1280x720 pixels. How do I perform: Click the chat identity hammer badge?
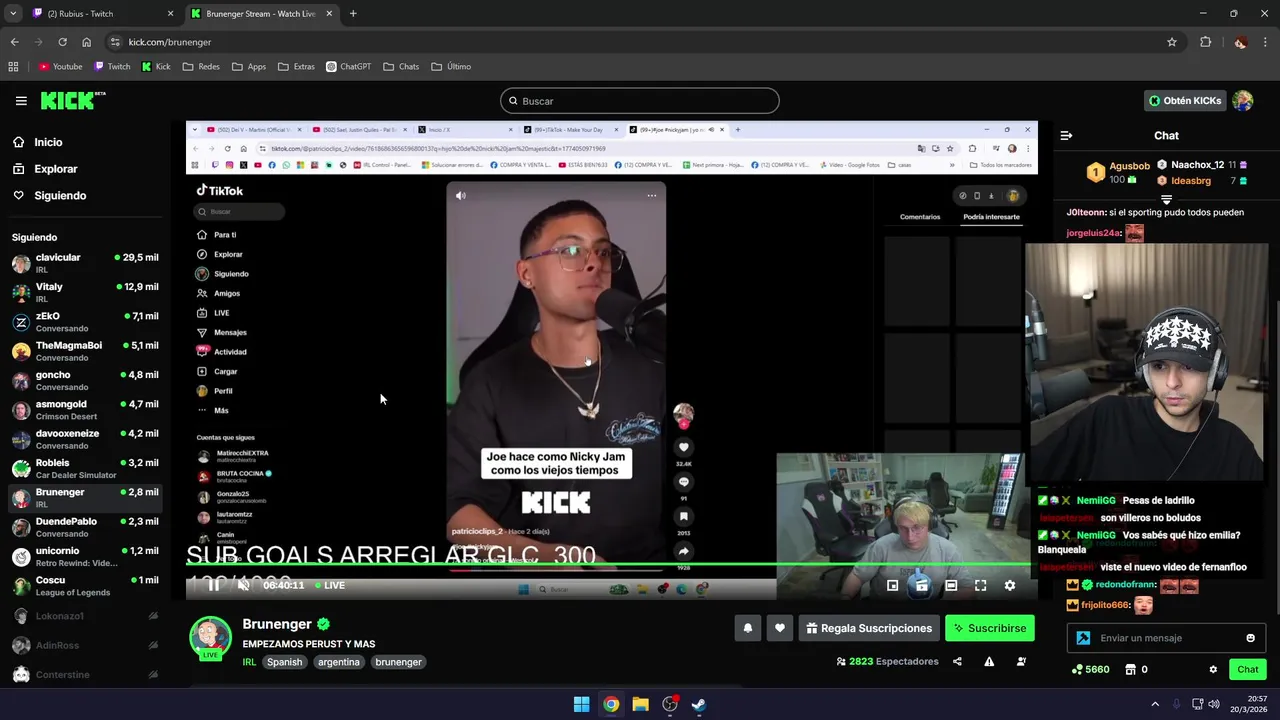click(x=1083, y=638)
